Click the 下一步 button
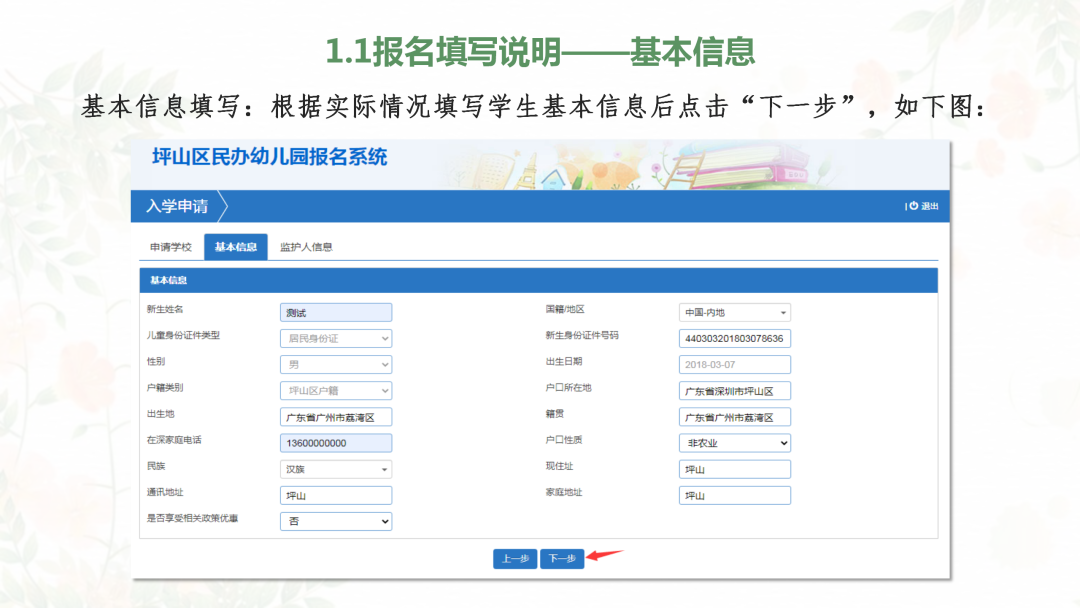The width and height of the screenshot is (1080, 608). (561, 559)
